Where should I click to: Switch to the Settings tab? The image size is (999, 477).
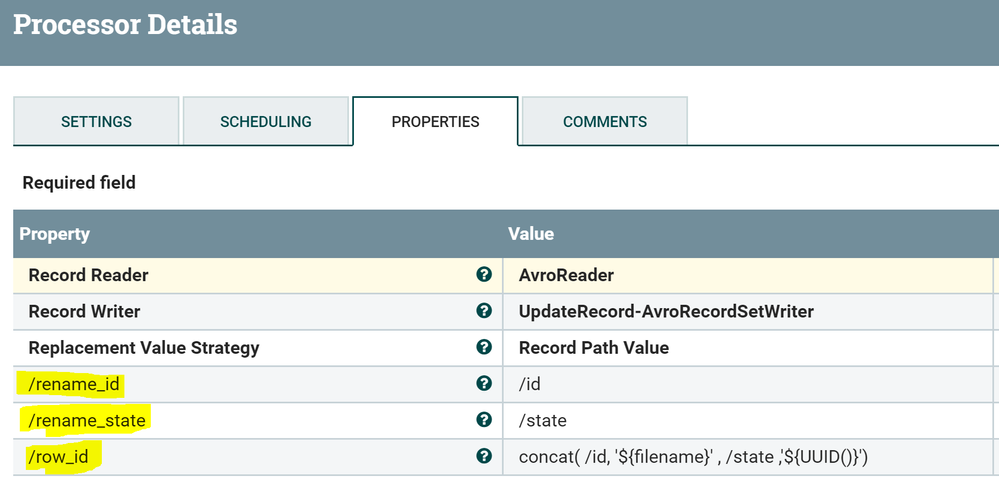coord(96,122)
